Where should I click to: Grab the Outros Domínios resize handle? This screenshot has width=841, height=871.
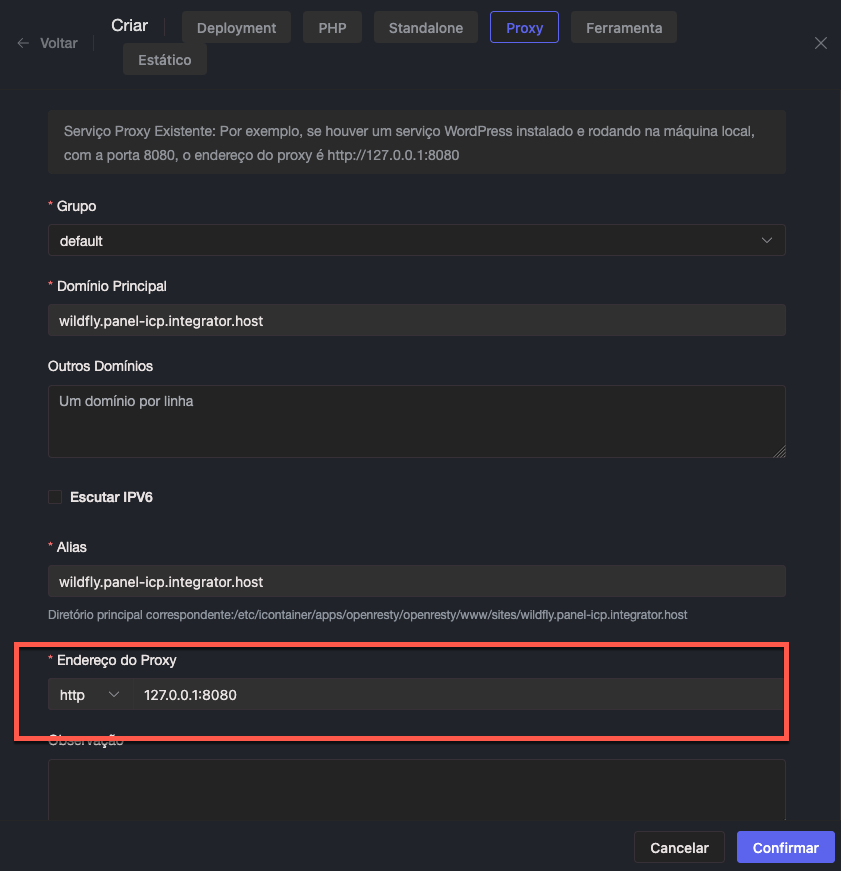coord(779,452)
